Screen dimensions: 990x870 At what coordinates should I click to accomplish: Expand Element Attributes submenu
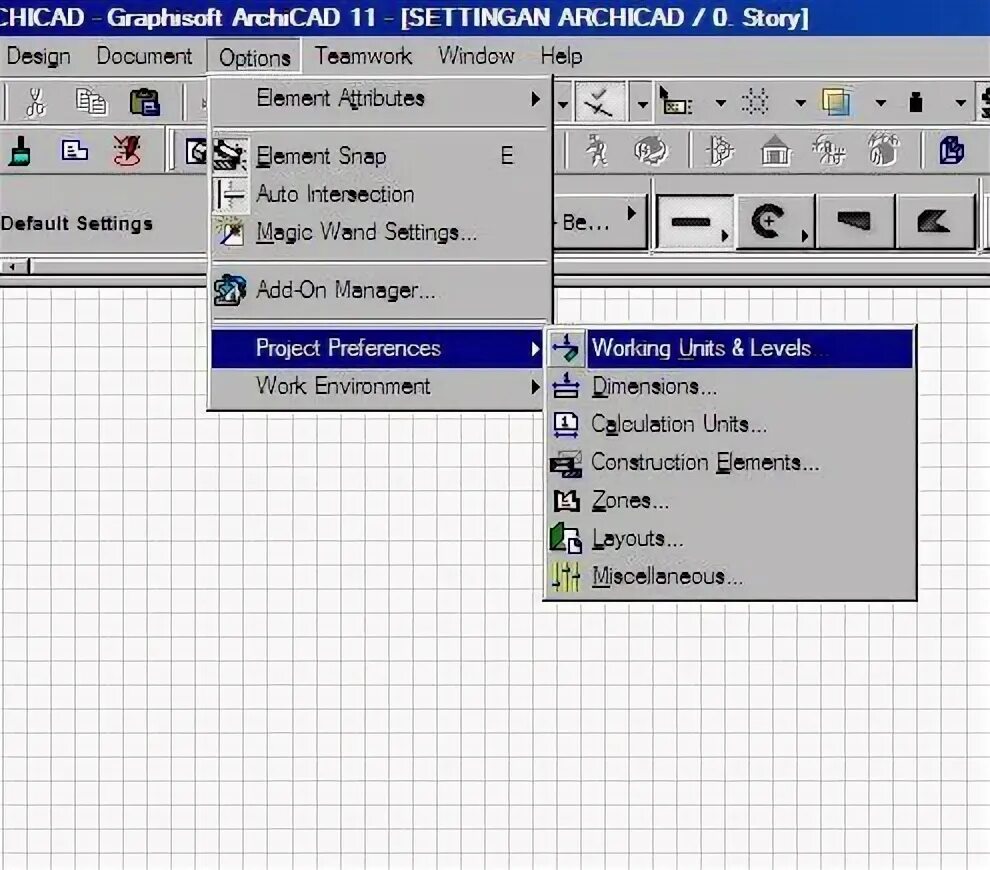point(379,98)
